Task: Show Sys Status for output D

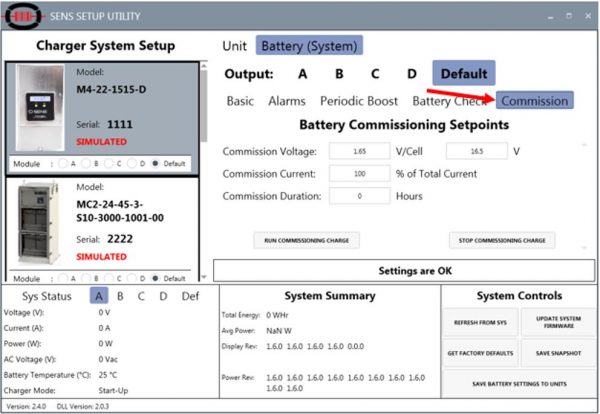Action: [x=163, y=296]
